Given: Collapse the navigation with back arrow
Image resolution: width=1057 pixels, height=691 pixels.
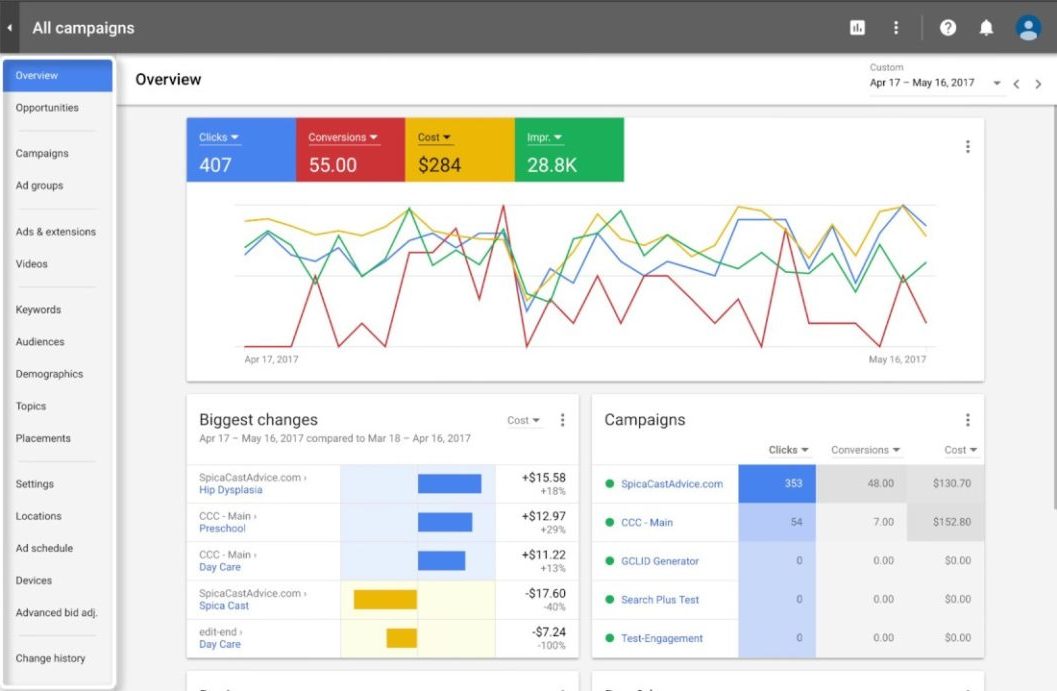Looking at the screenshot, I should pos(9,28).
